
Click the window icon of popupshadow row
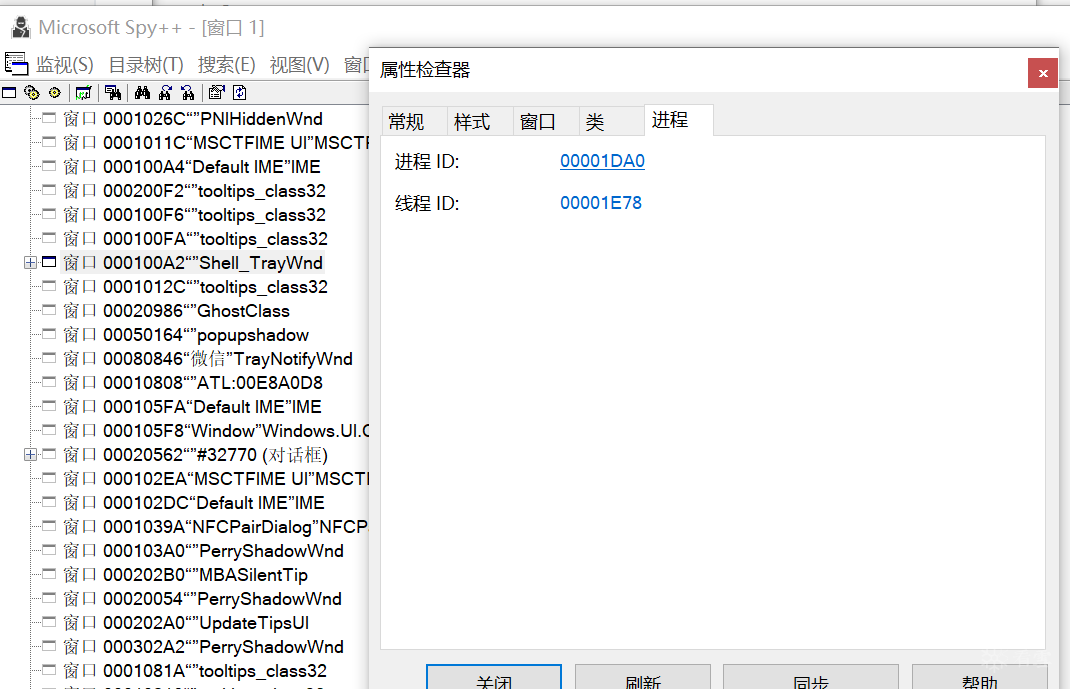49,334
